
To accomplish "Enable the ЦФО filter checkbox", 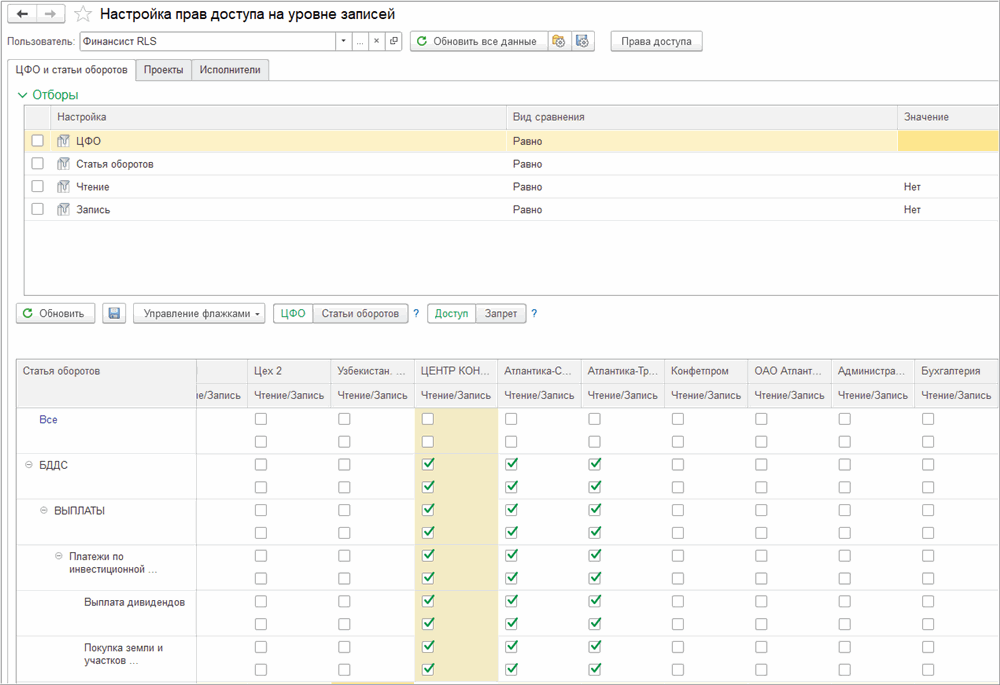I will [x=38, y=141].
